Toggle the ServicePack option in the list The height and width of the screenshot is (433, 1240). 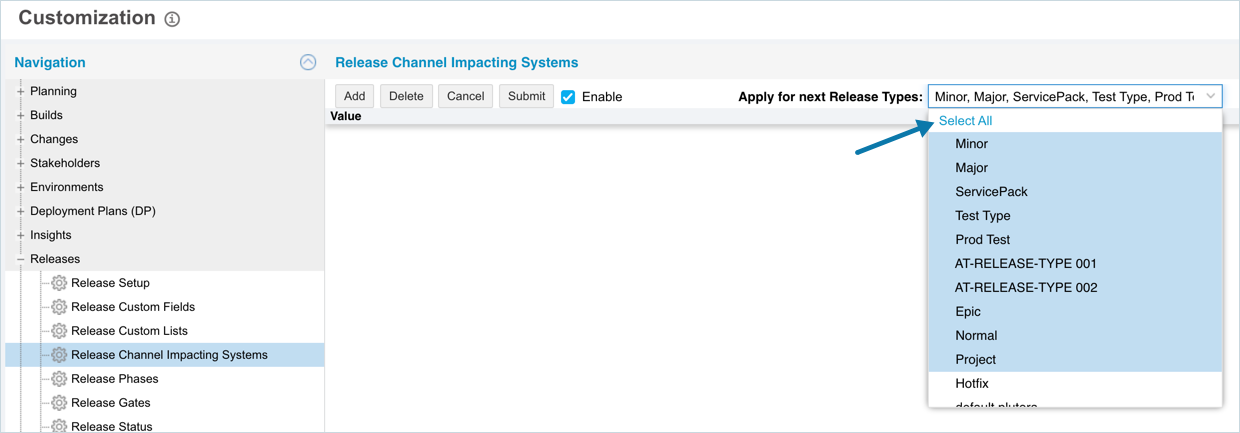991,192
